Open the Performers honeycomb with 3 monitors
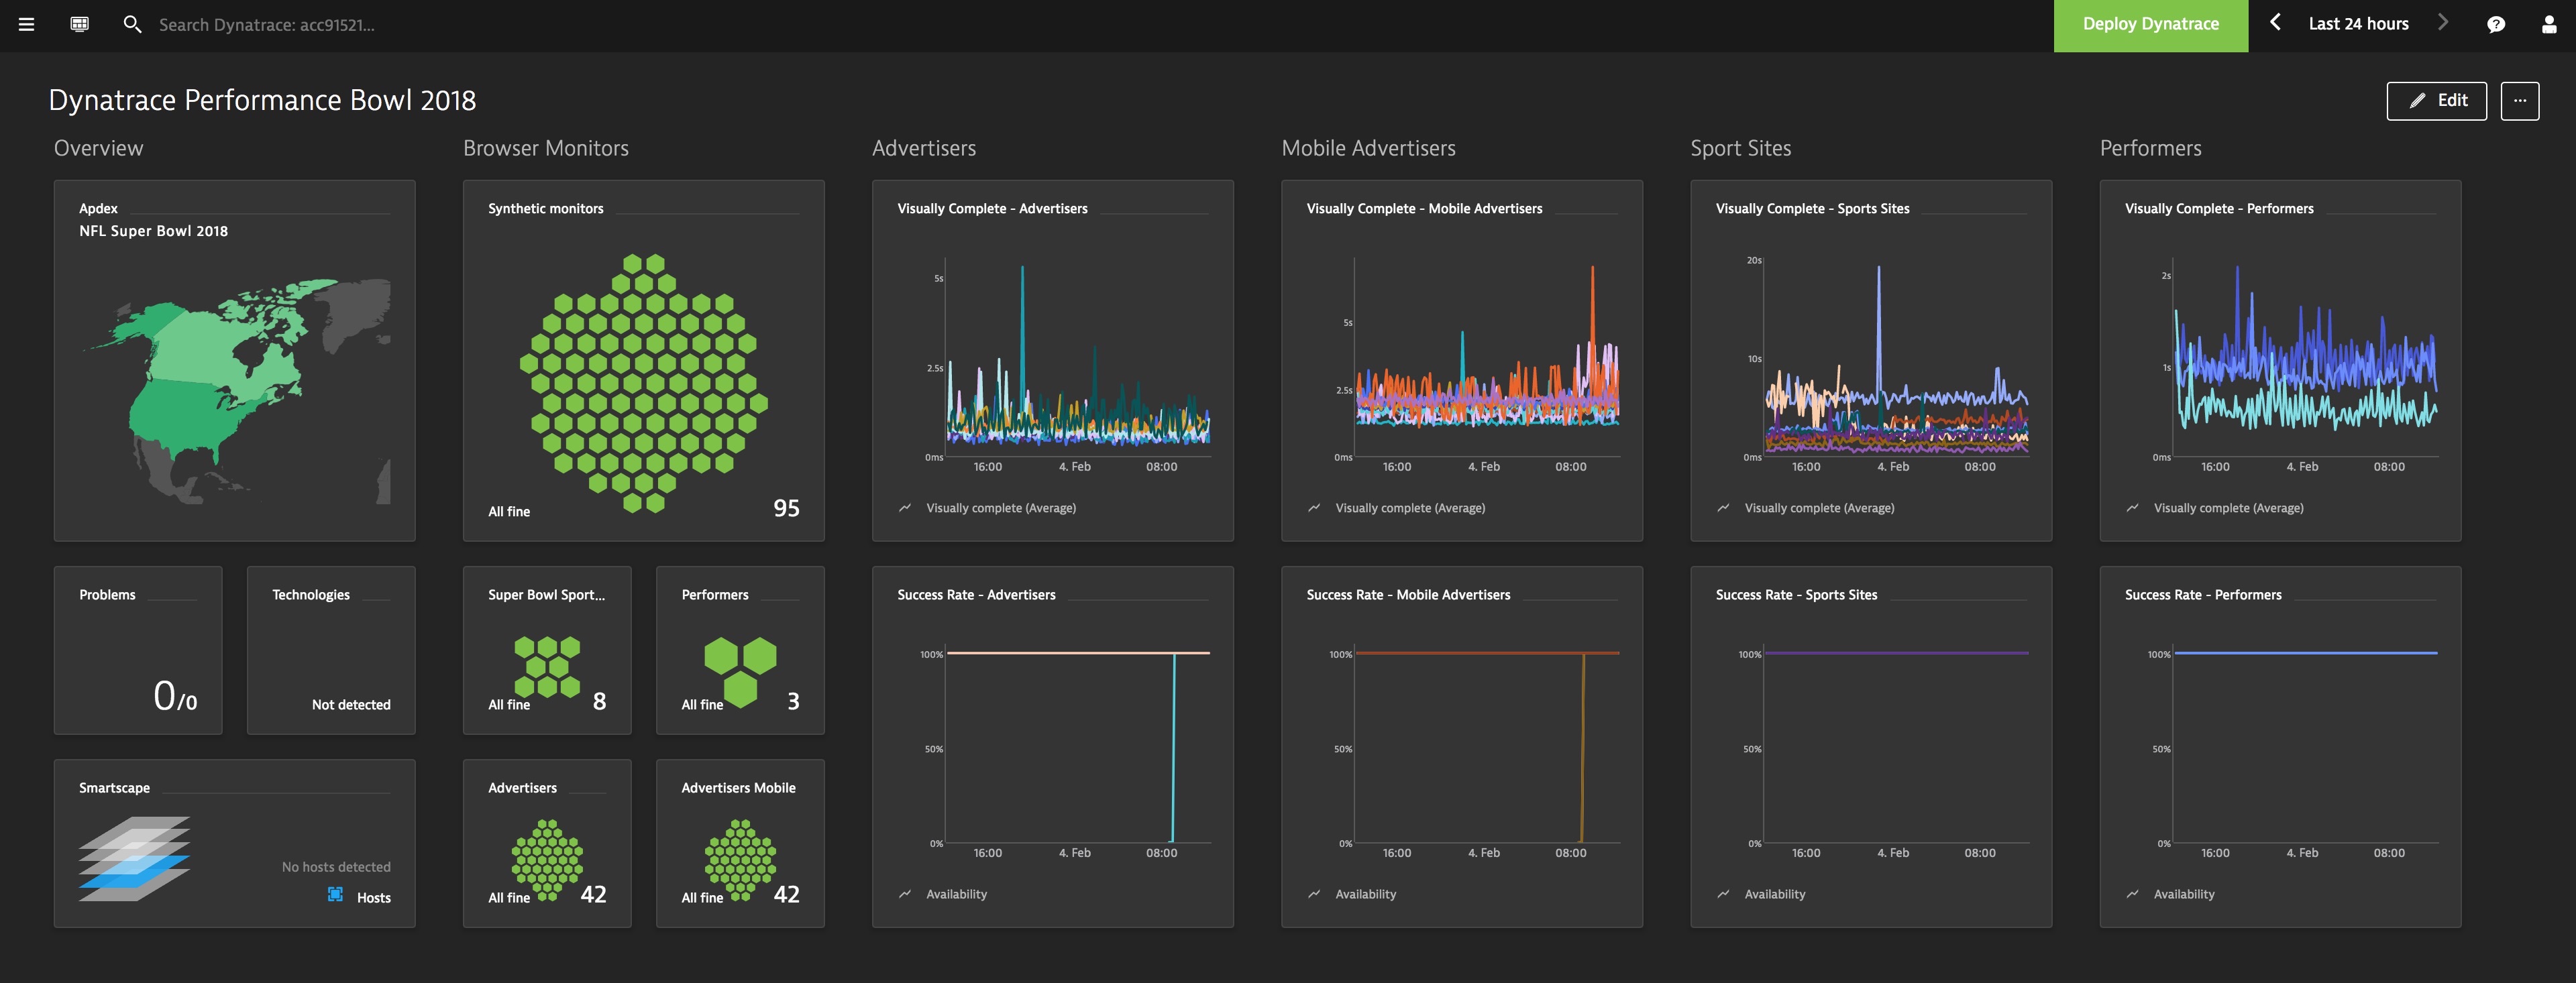This screenshot has width=2576, height=983. [740, 650]
